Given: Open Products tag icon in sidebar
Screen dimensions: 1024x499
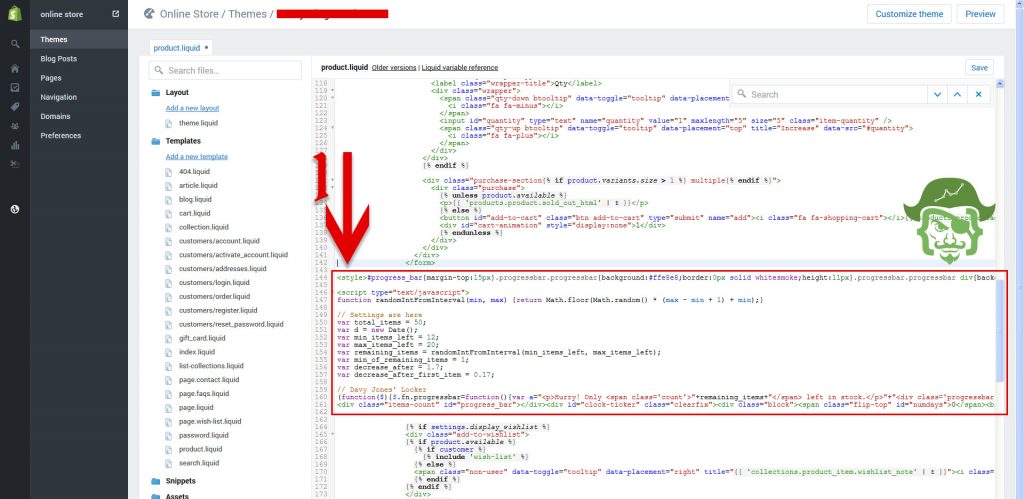Looking at the screenshot, I should pyautogui.click(x=15, y=107).
